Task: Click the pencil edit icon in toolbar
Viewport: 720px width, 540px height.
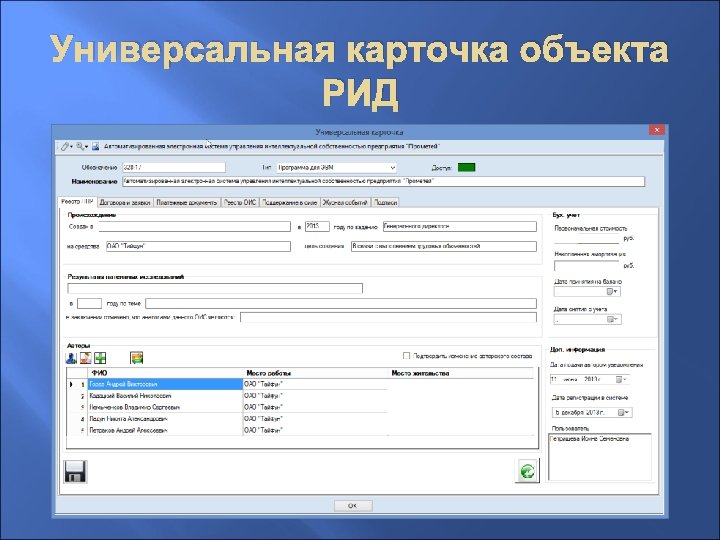Action: pos(65,146)
